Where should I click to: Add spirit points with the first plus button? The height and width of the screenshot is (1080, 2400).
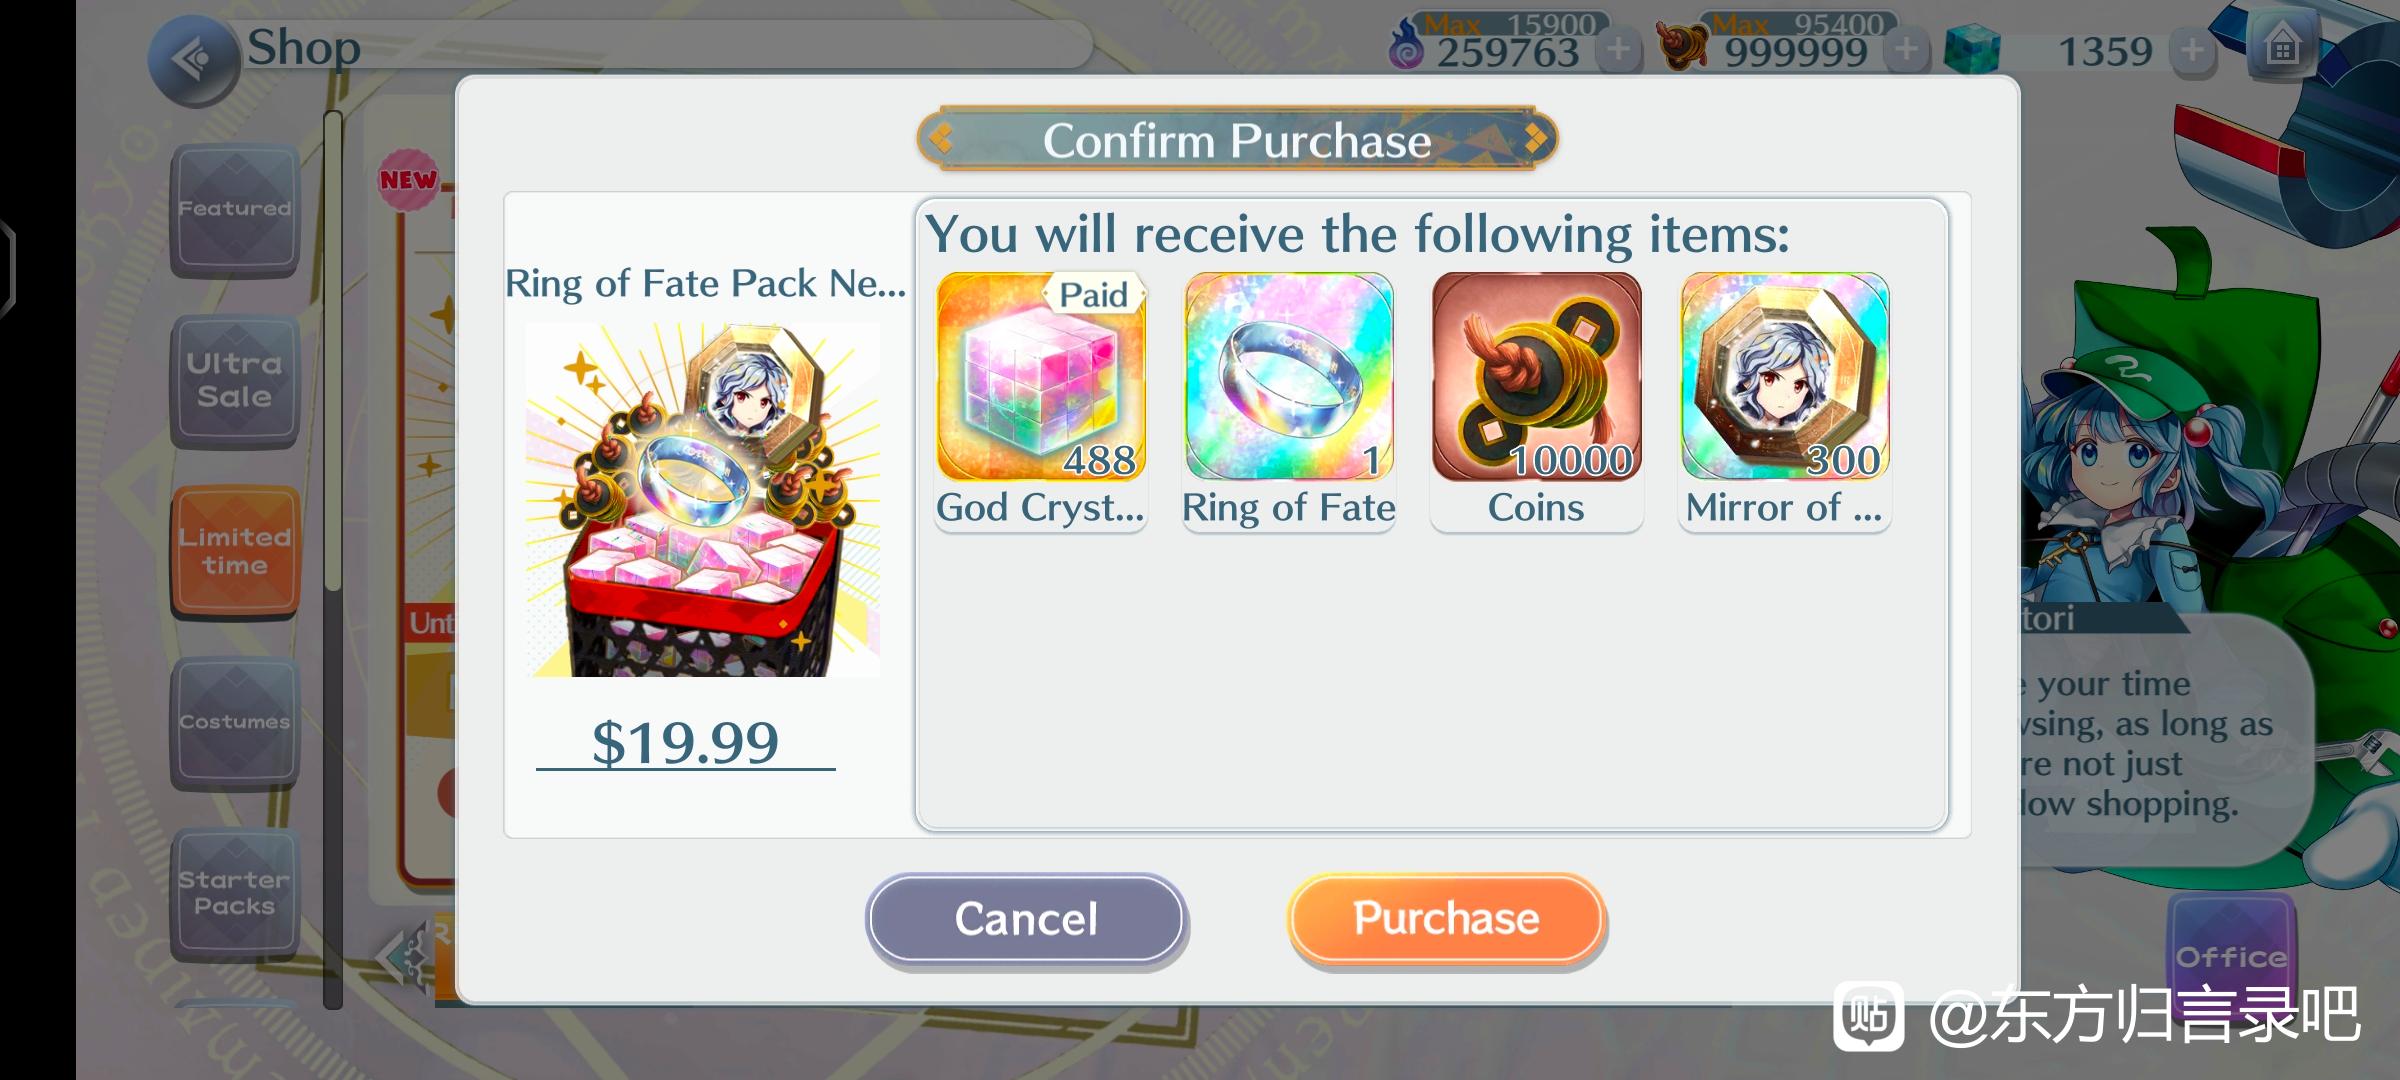1618,49
